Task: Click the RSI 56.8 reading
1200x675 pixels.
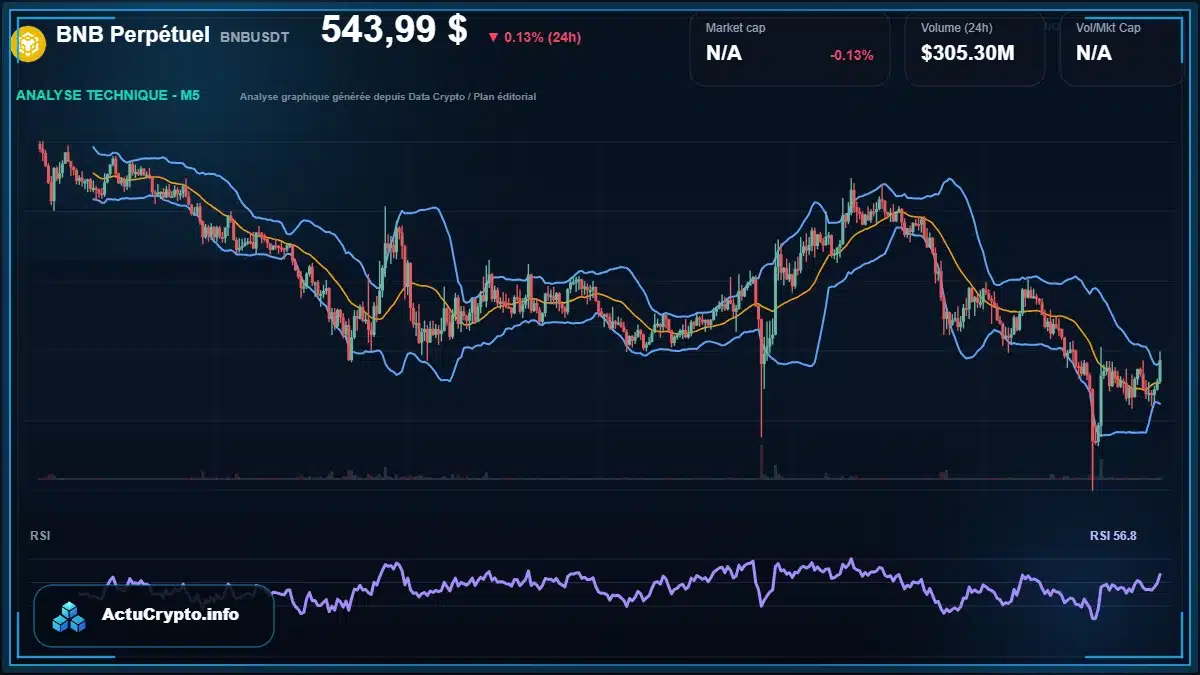Action: 1113,536
